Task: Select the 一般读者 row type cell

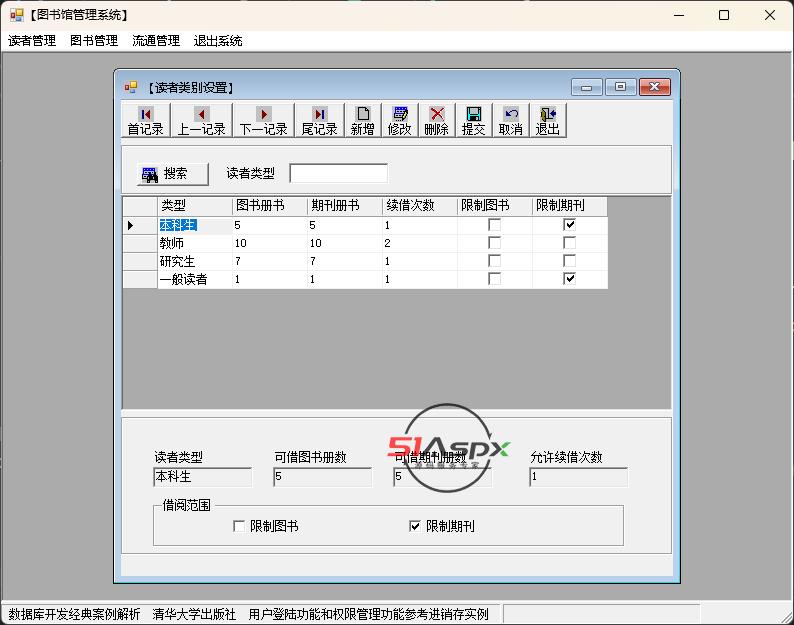Action: pos(195,280)
